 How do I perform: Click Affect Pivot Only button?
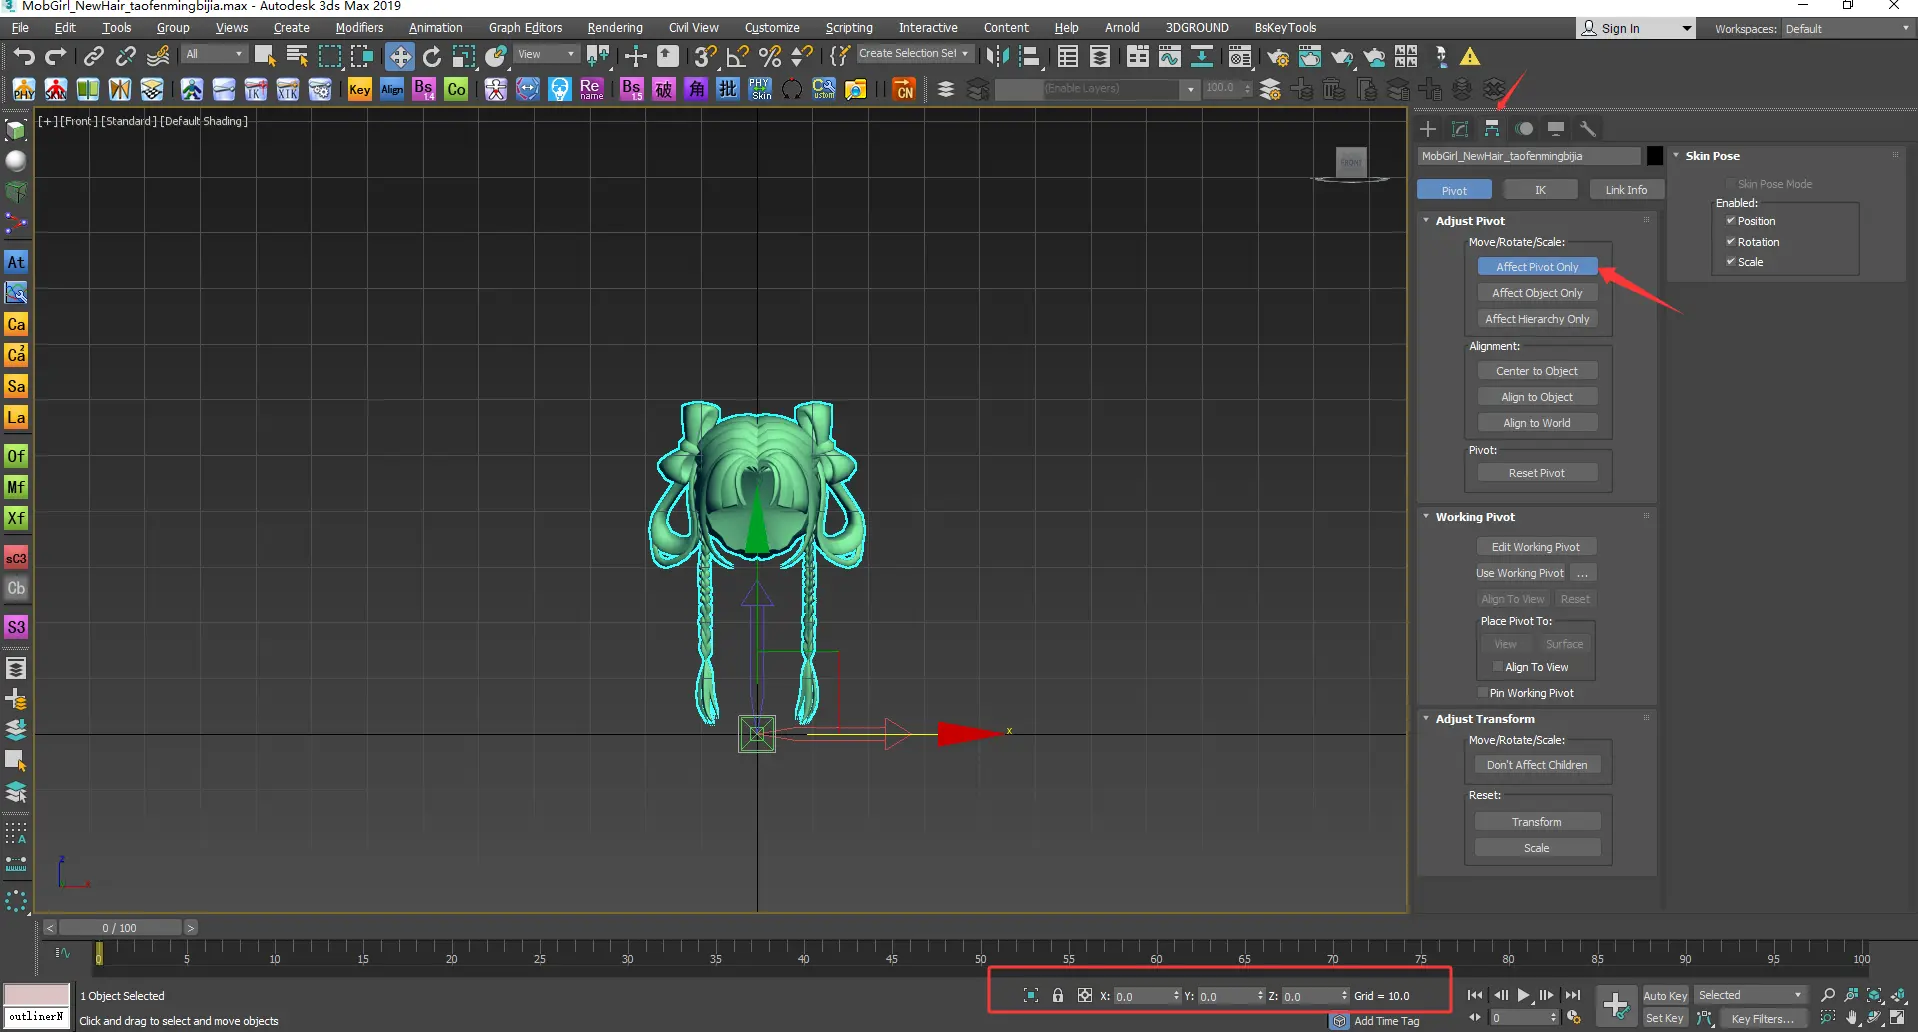pyautogui.click(x=1537, y=267)
